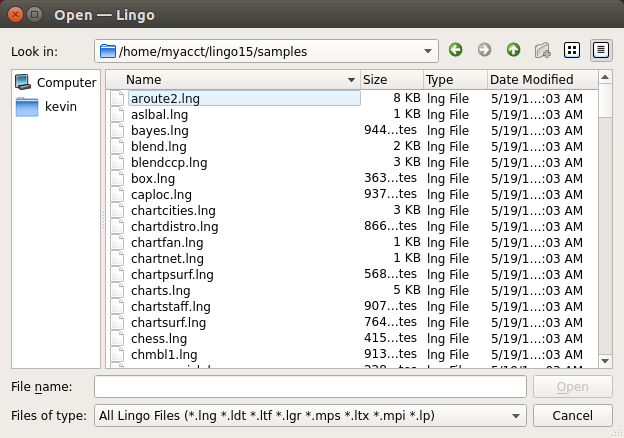Open the kevin folder in sidebar
This screenshot has height=438, width=624.
[x=46, y=107]
